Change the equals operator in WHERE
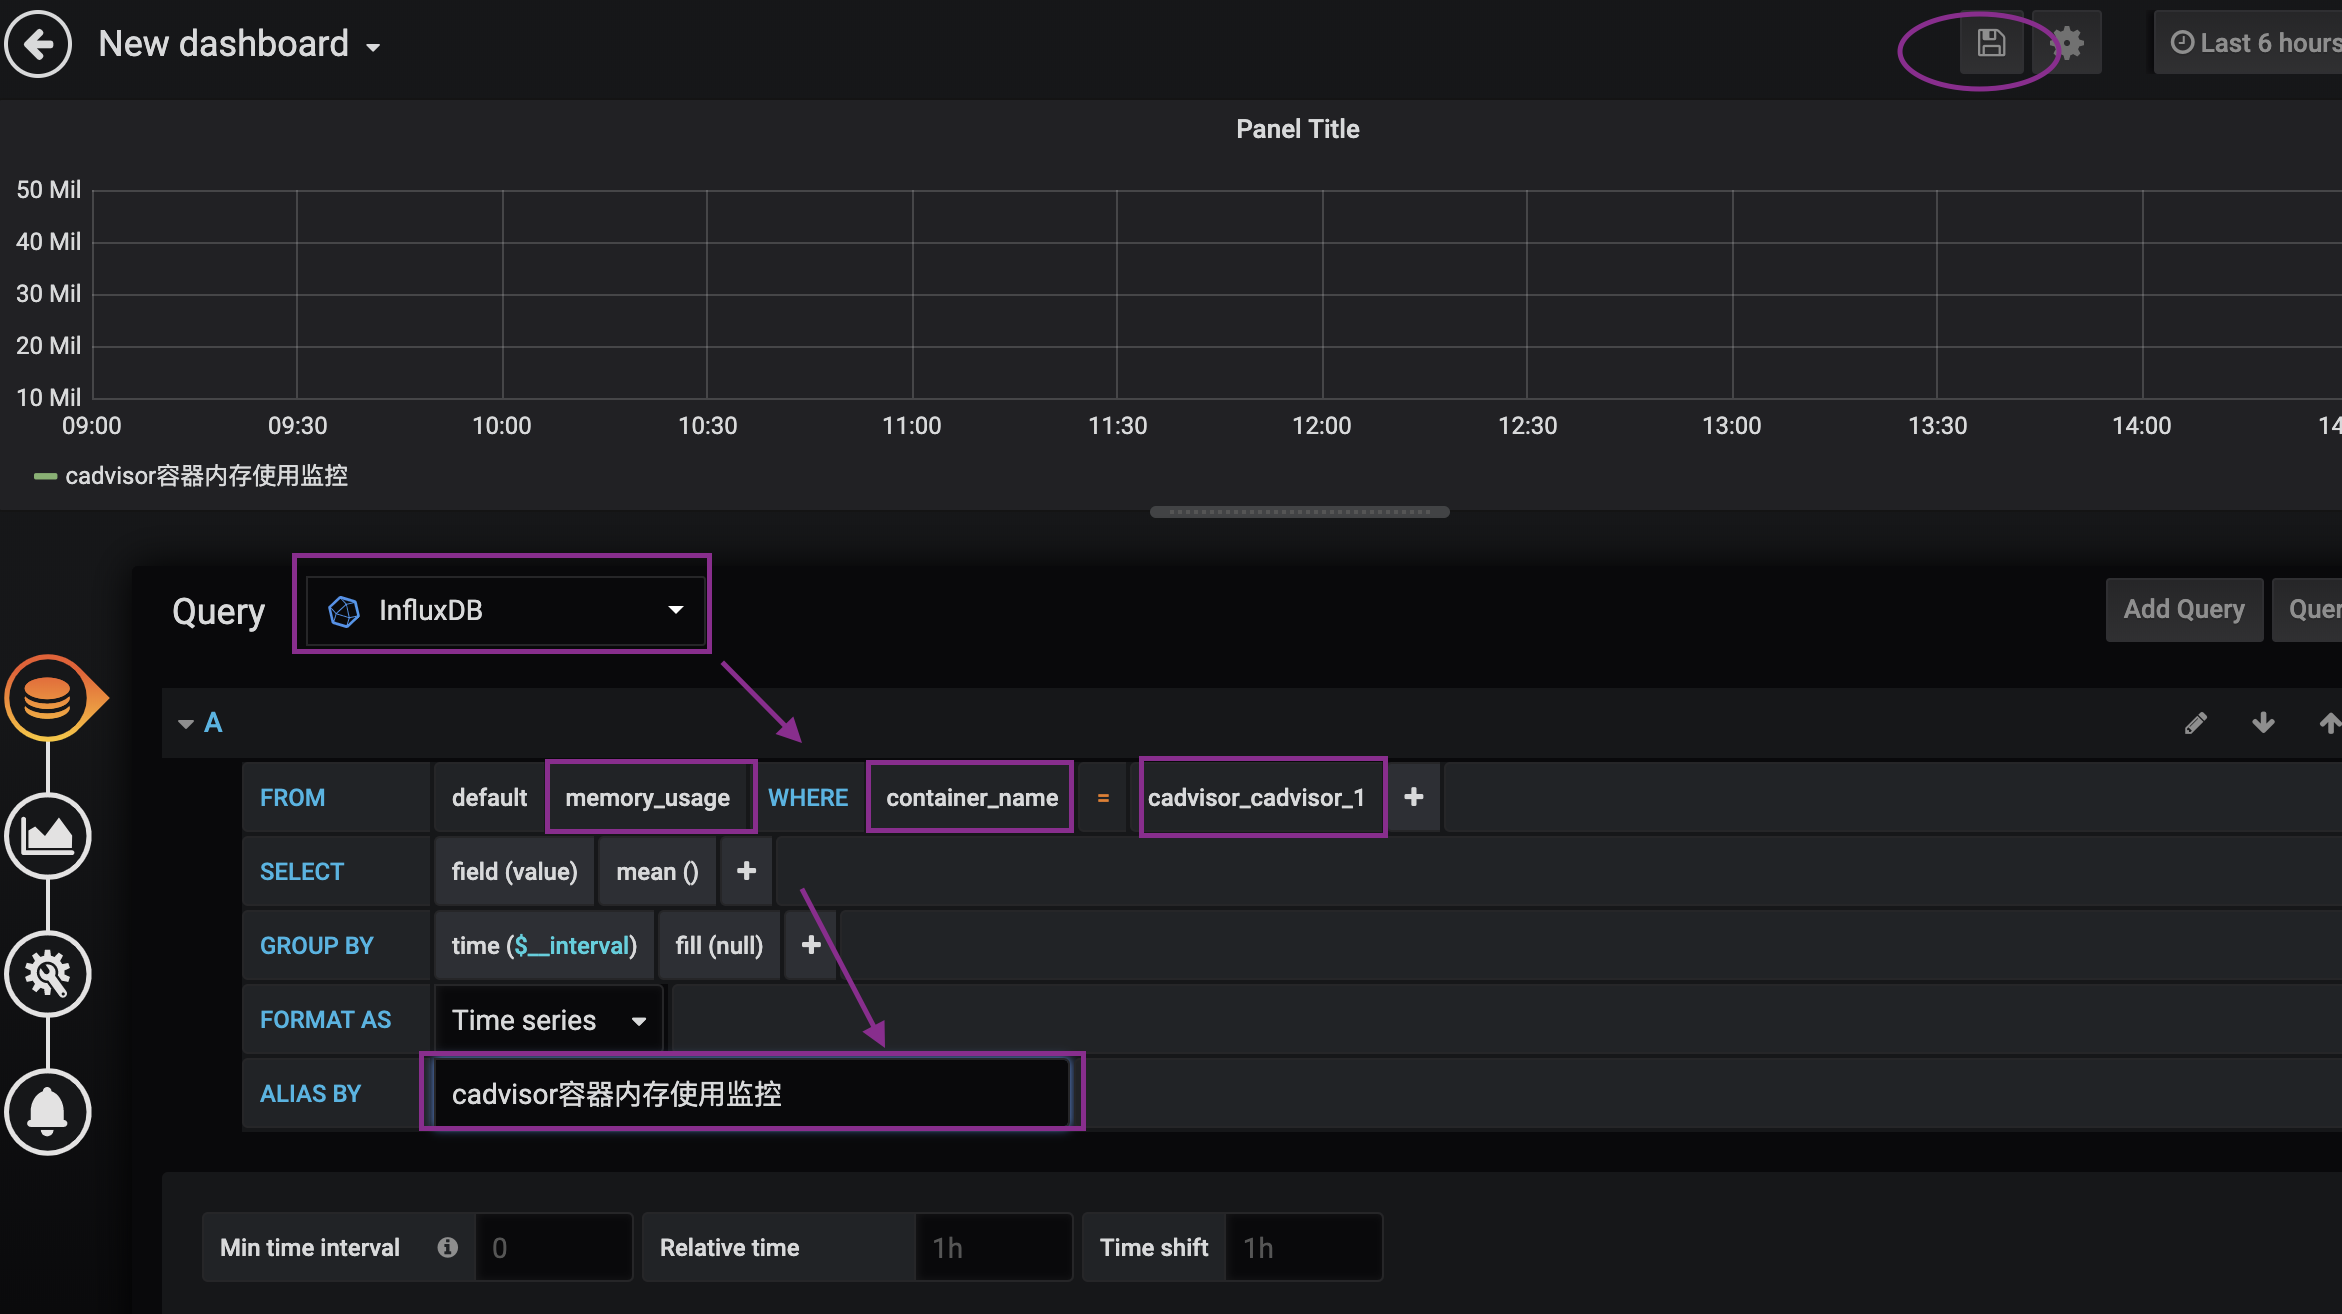The image size is (2342, 1314). (x=1103, y=797)
